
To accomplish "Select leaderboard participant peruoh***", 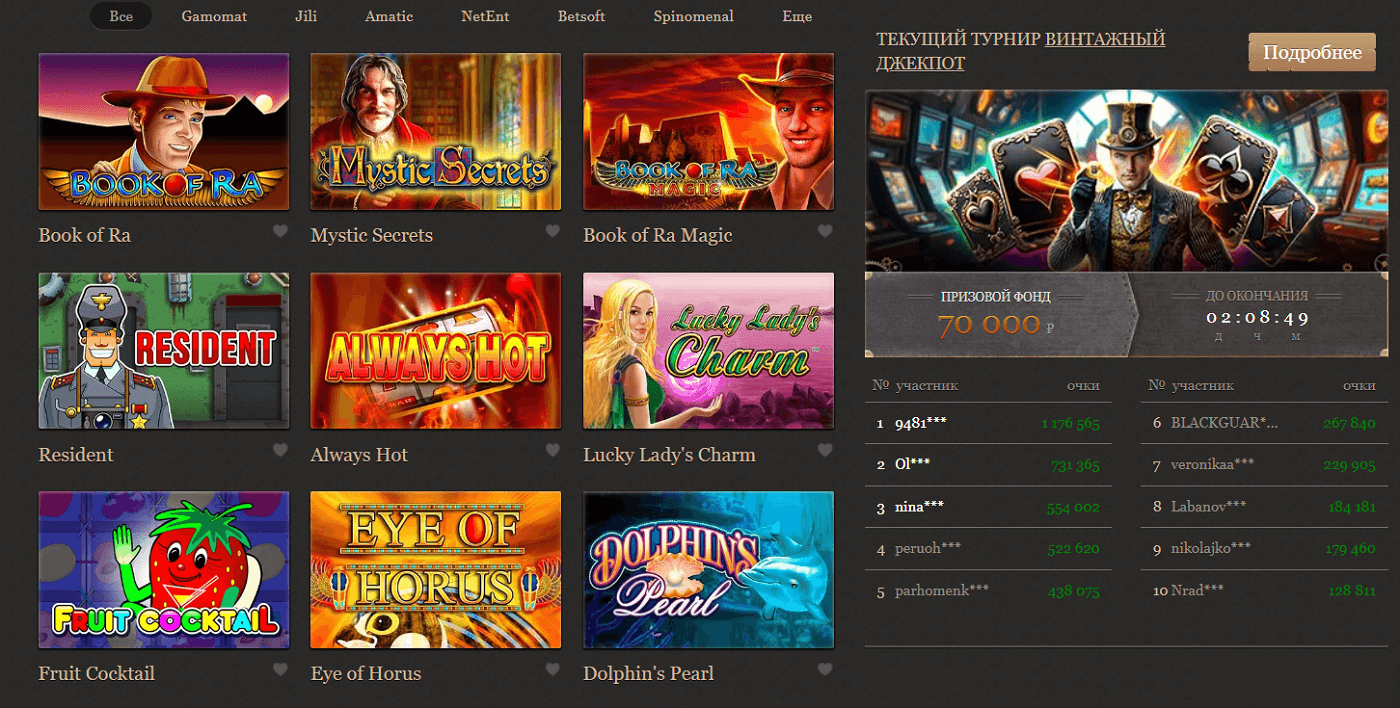I will [x=928, y=548].
